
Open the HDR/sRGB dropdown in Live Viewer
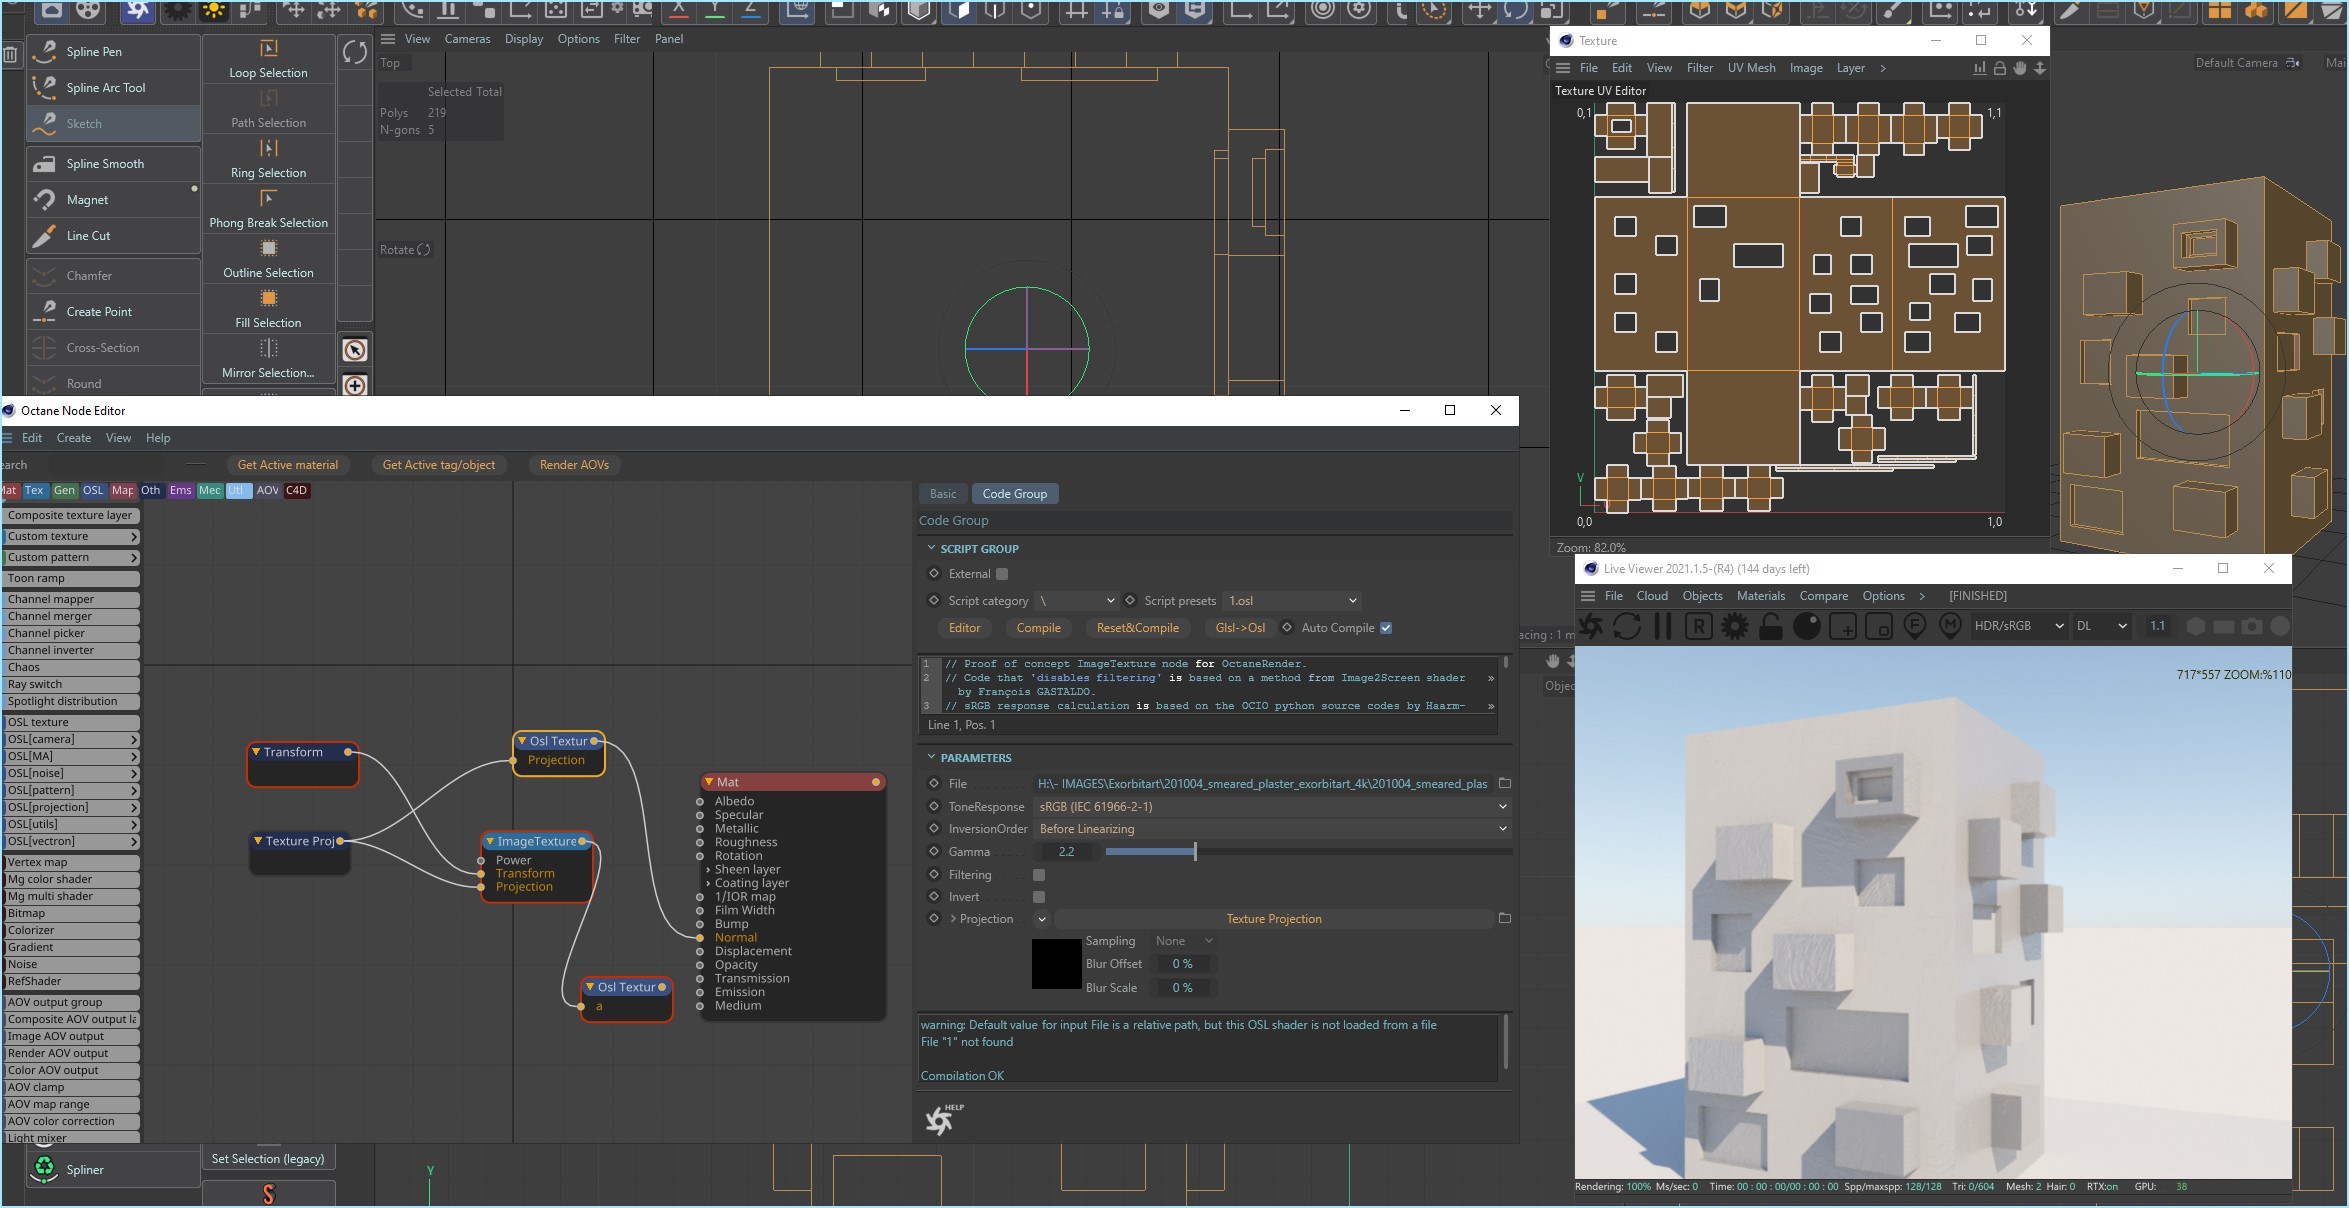(x=2017, y=626)
